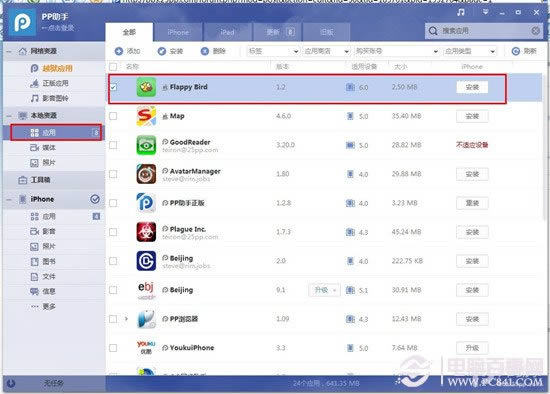Screen dimensions: 550x394
Task: Click the 添加 (add) toolbar button
Action: pos(127,51)
